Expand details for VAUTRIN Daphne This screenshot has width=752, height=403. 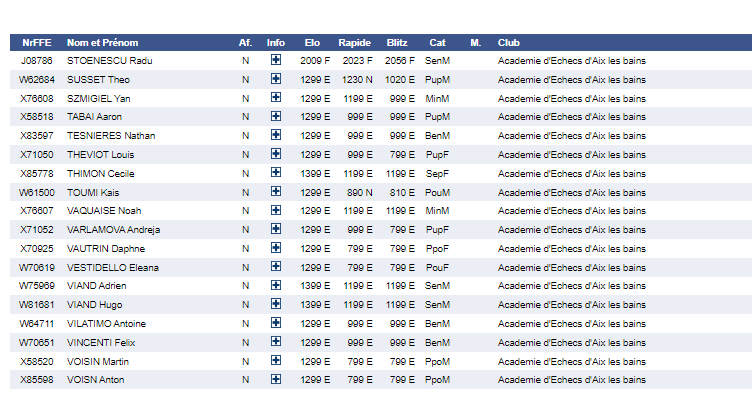click(276, 248)
